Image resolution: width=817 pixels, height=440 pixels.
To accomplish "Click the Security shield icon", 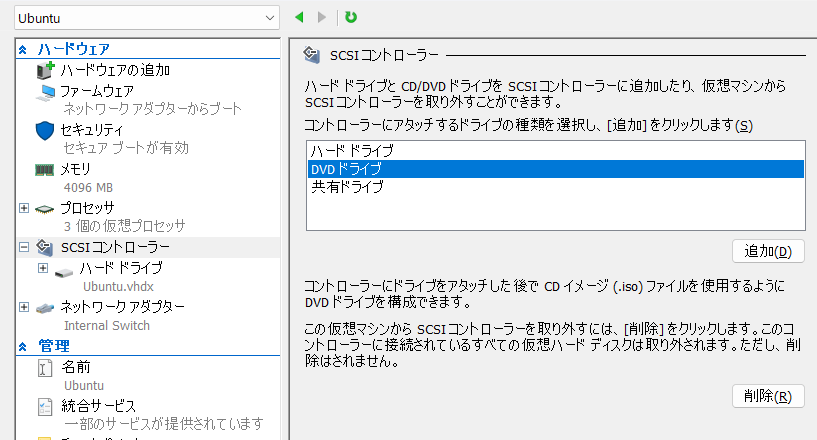I will 45,130.
